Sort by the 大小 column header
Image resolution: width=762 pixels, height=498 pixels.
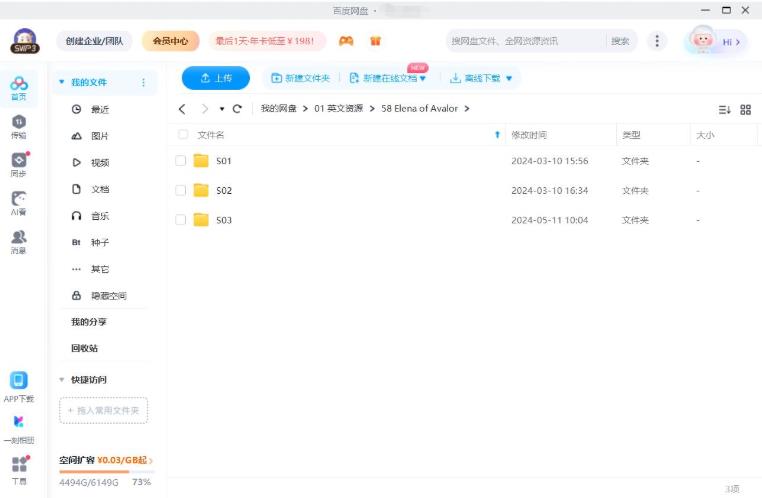tap(705, 135)
